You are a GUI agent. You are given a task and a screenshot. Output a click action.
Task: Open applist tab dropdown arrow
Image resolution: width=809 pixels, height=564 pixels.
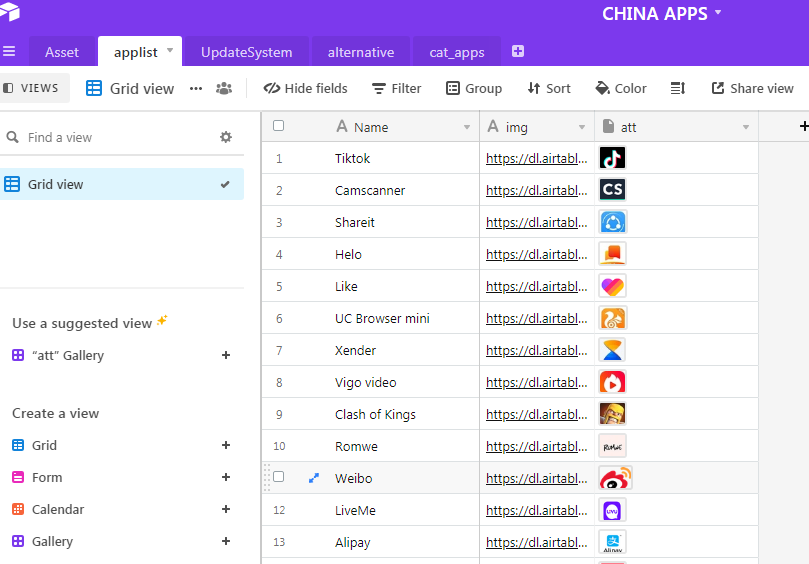(170, 51)
